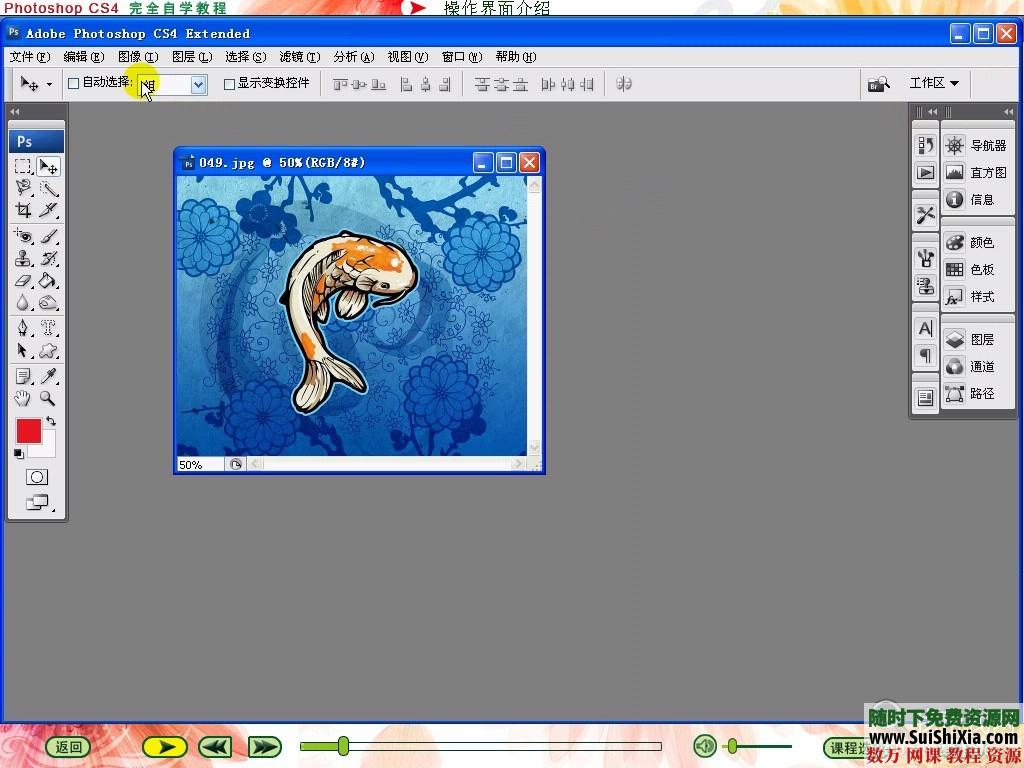
Task: Toggle the default foreground/background colors swatch
Action: point(16,453)
